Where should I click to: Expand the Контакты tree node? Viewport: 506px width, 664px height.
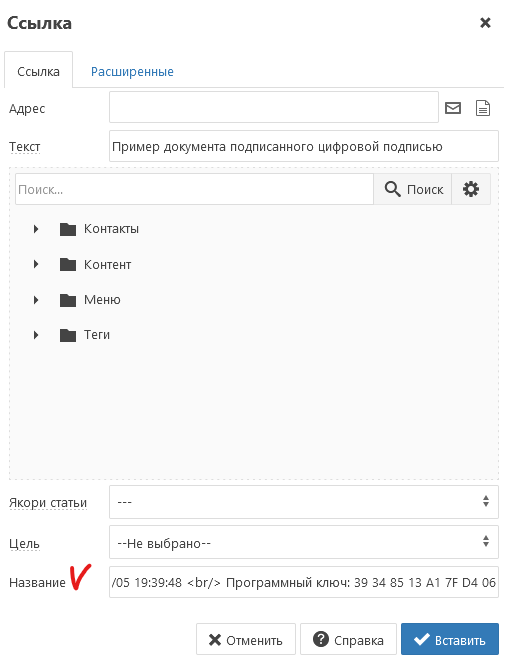[x=36, y=229]
